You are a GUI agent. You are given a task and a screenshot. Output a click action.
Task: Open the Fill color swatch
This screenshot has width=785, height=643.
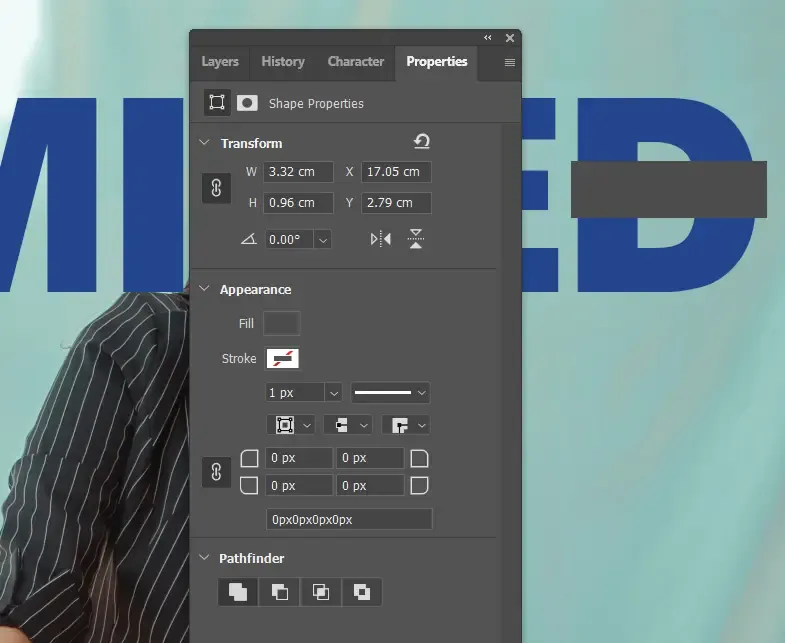click(282, 324)
